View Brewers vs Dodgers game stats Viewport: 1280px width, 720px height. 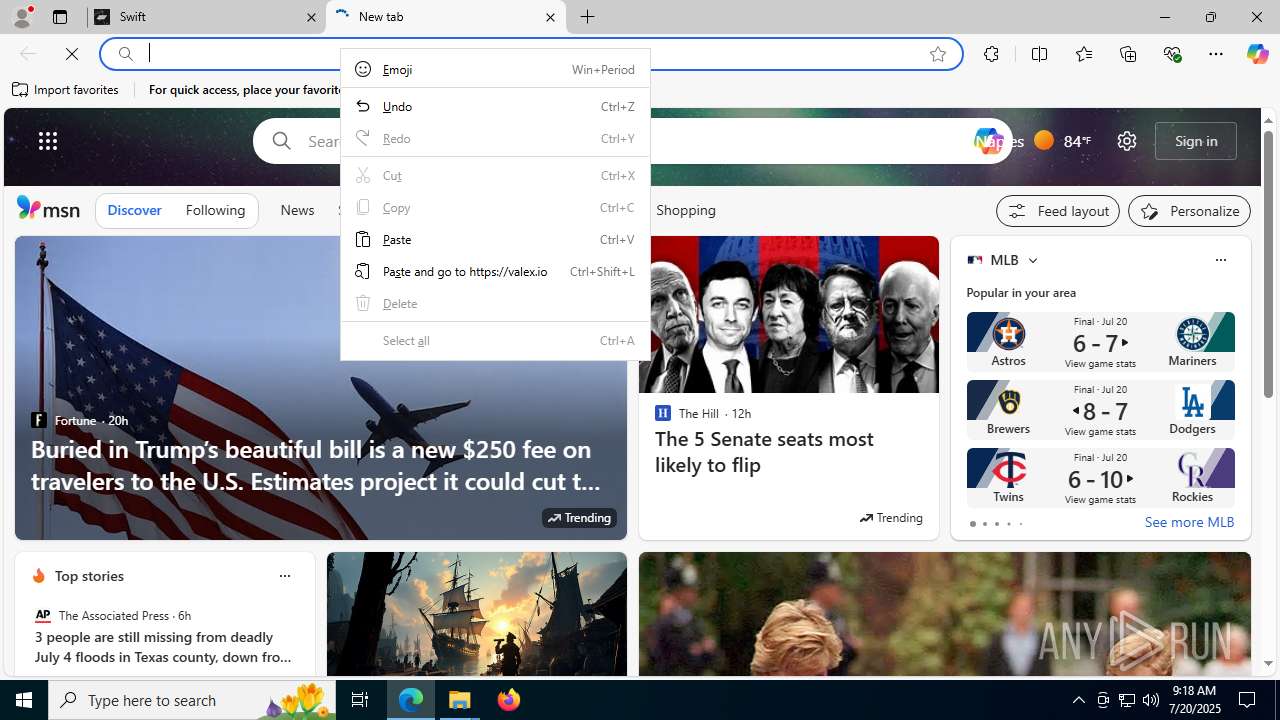(1100, 431)
